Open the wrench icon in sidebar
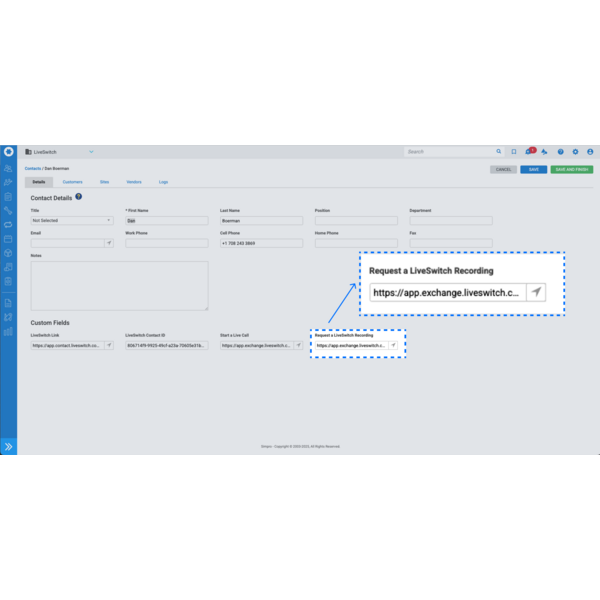 [x=8, y=210]
